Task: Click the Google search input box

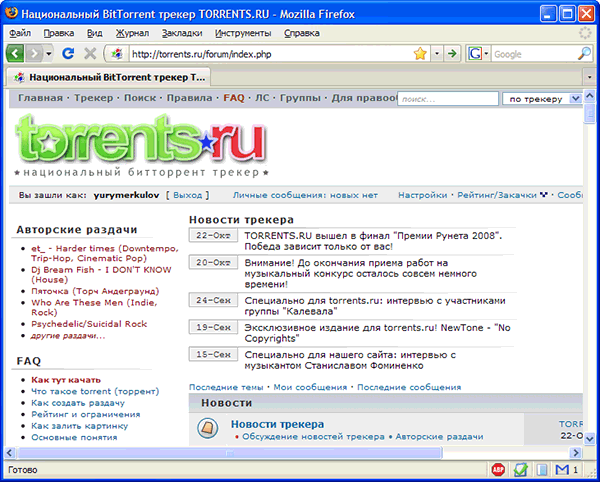Action: [x=534, y=54]
